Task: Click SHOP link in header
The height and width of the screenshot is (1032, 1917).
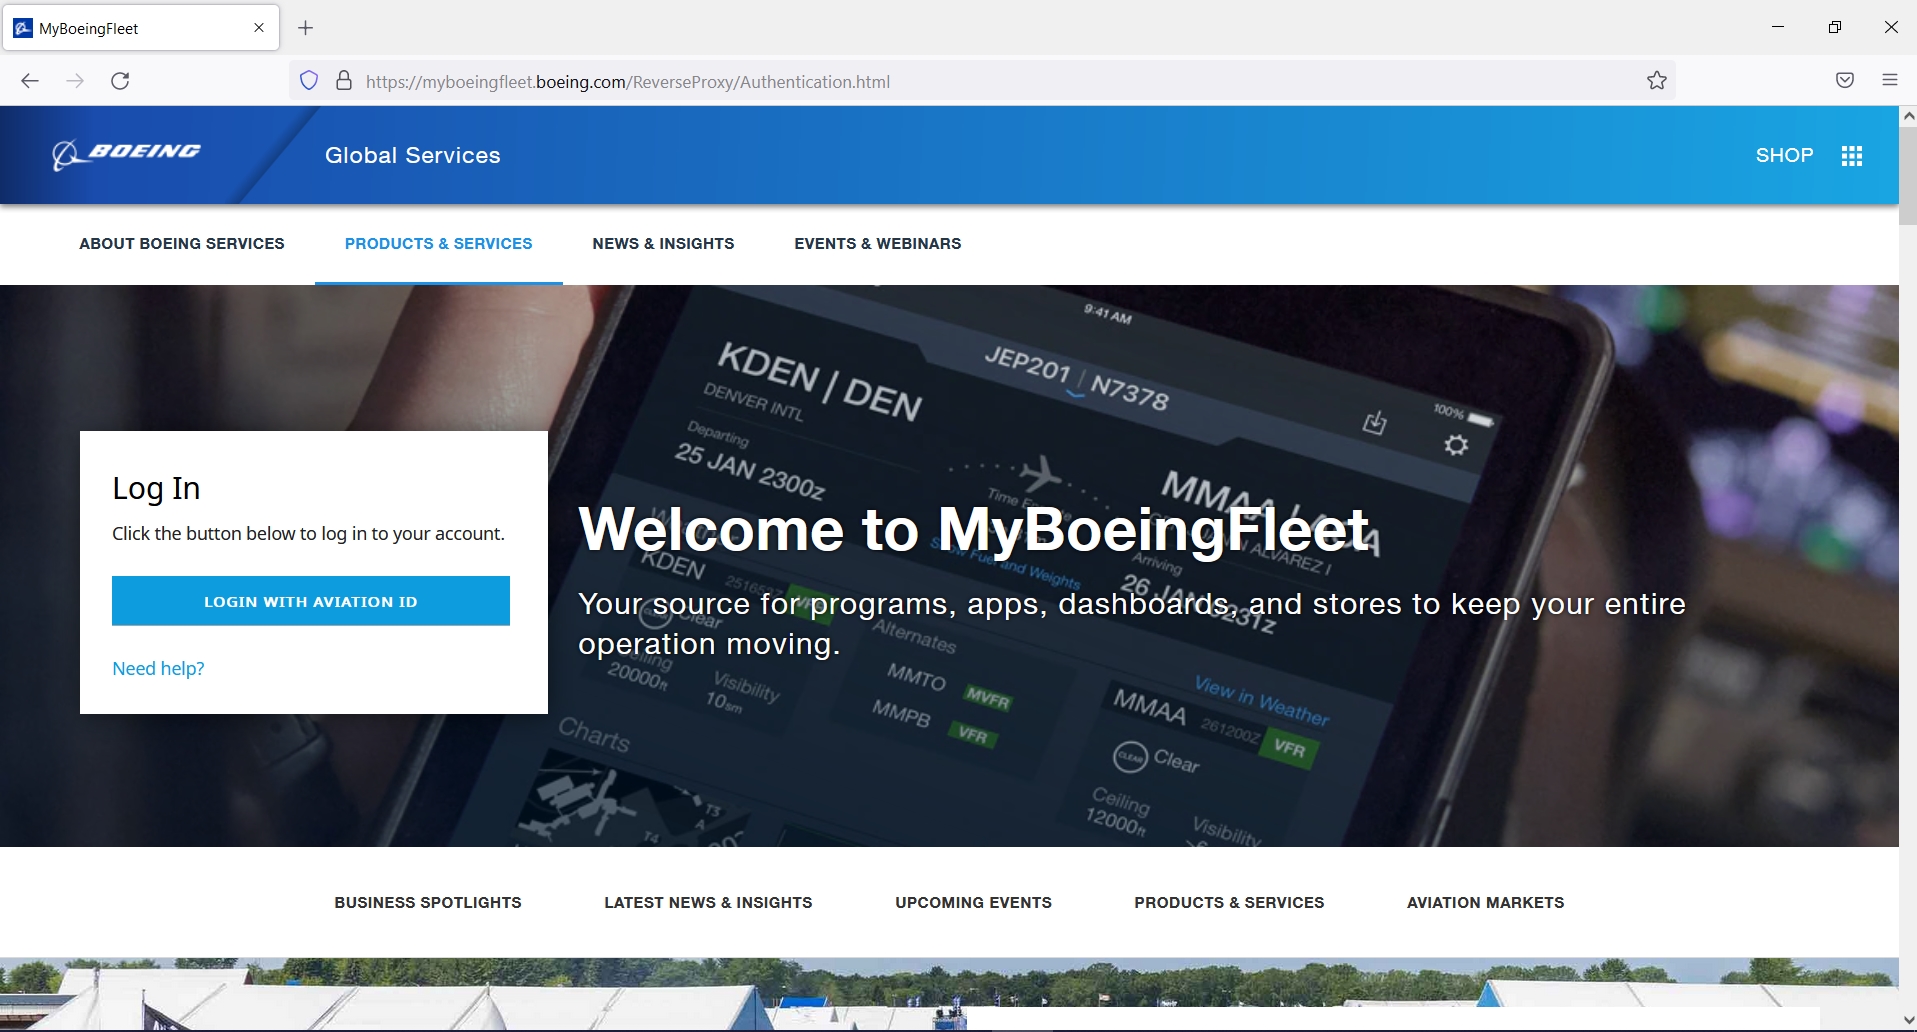Action: coord(1784,156)
